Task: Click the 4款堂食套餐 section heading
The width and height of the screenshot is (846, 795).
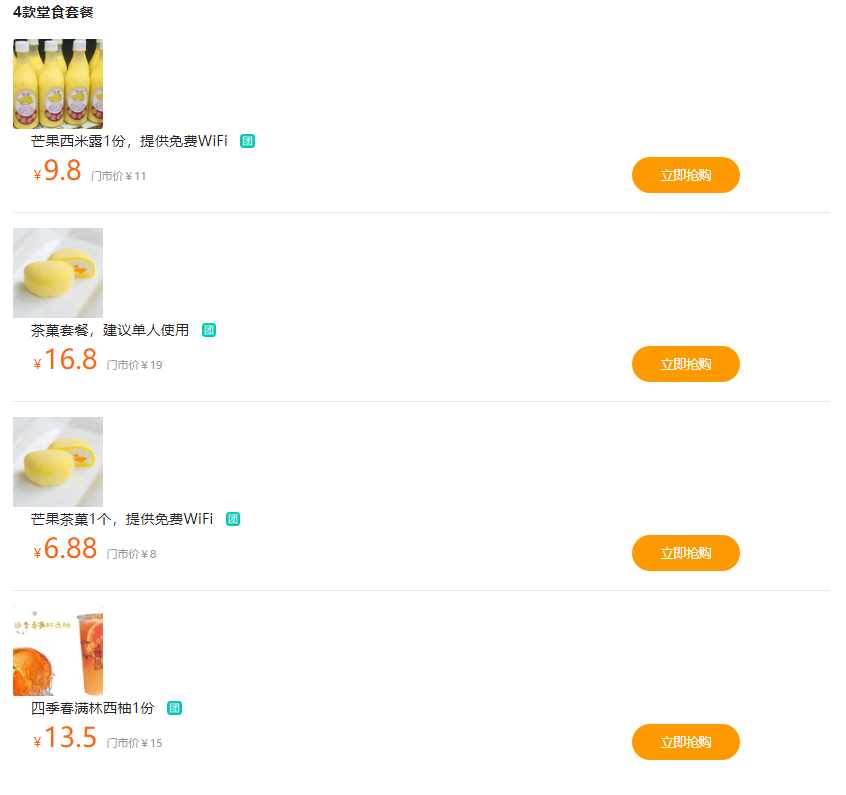Action: [x=53, y=13]
